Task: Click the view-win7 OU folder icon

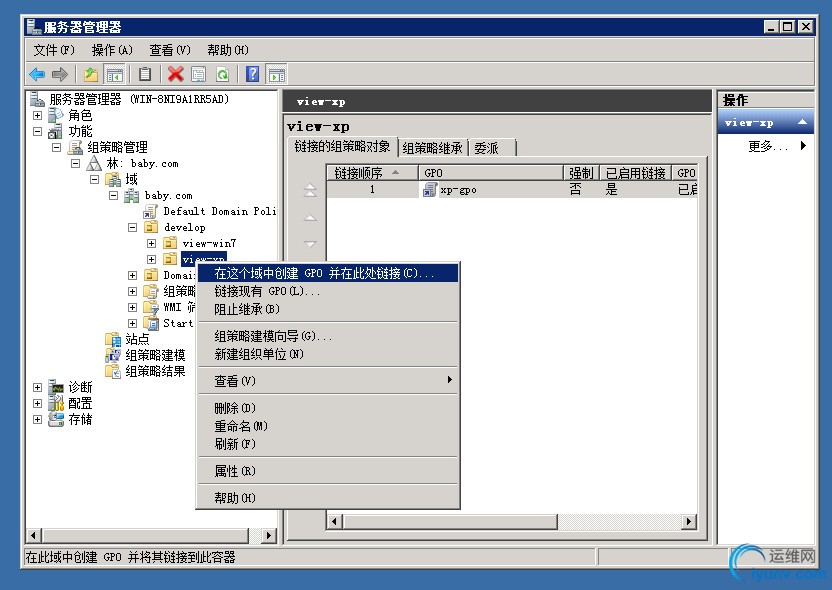Action: [x=170, y=243]
